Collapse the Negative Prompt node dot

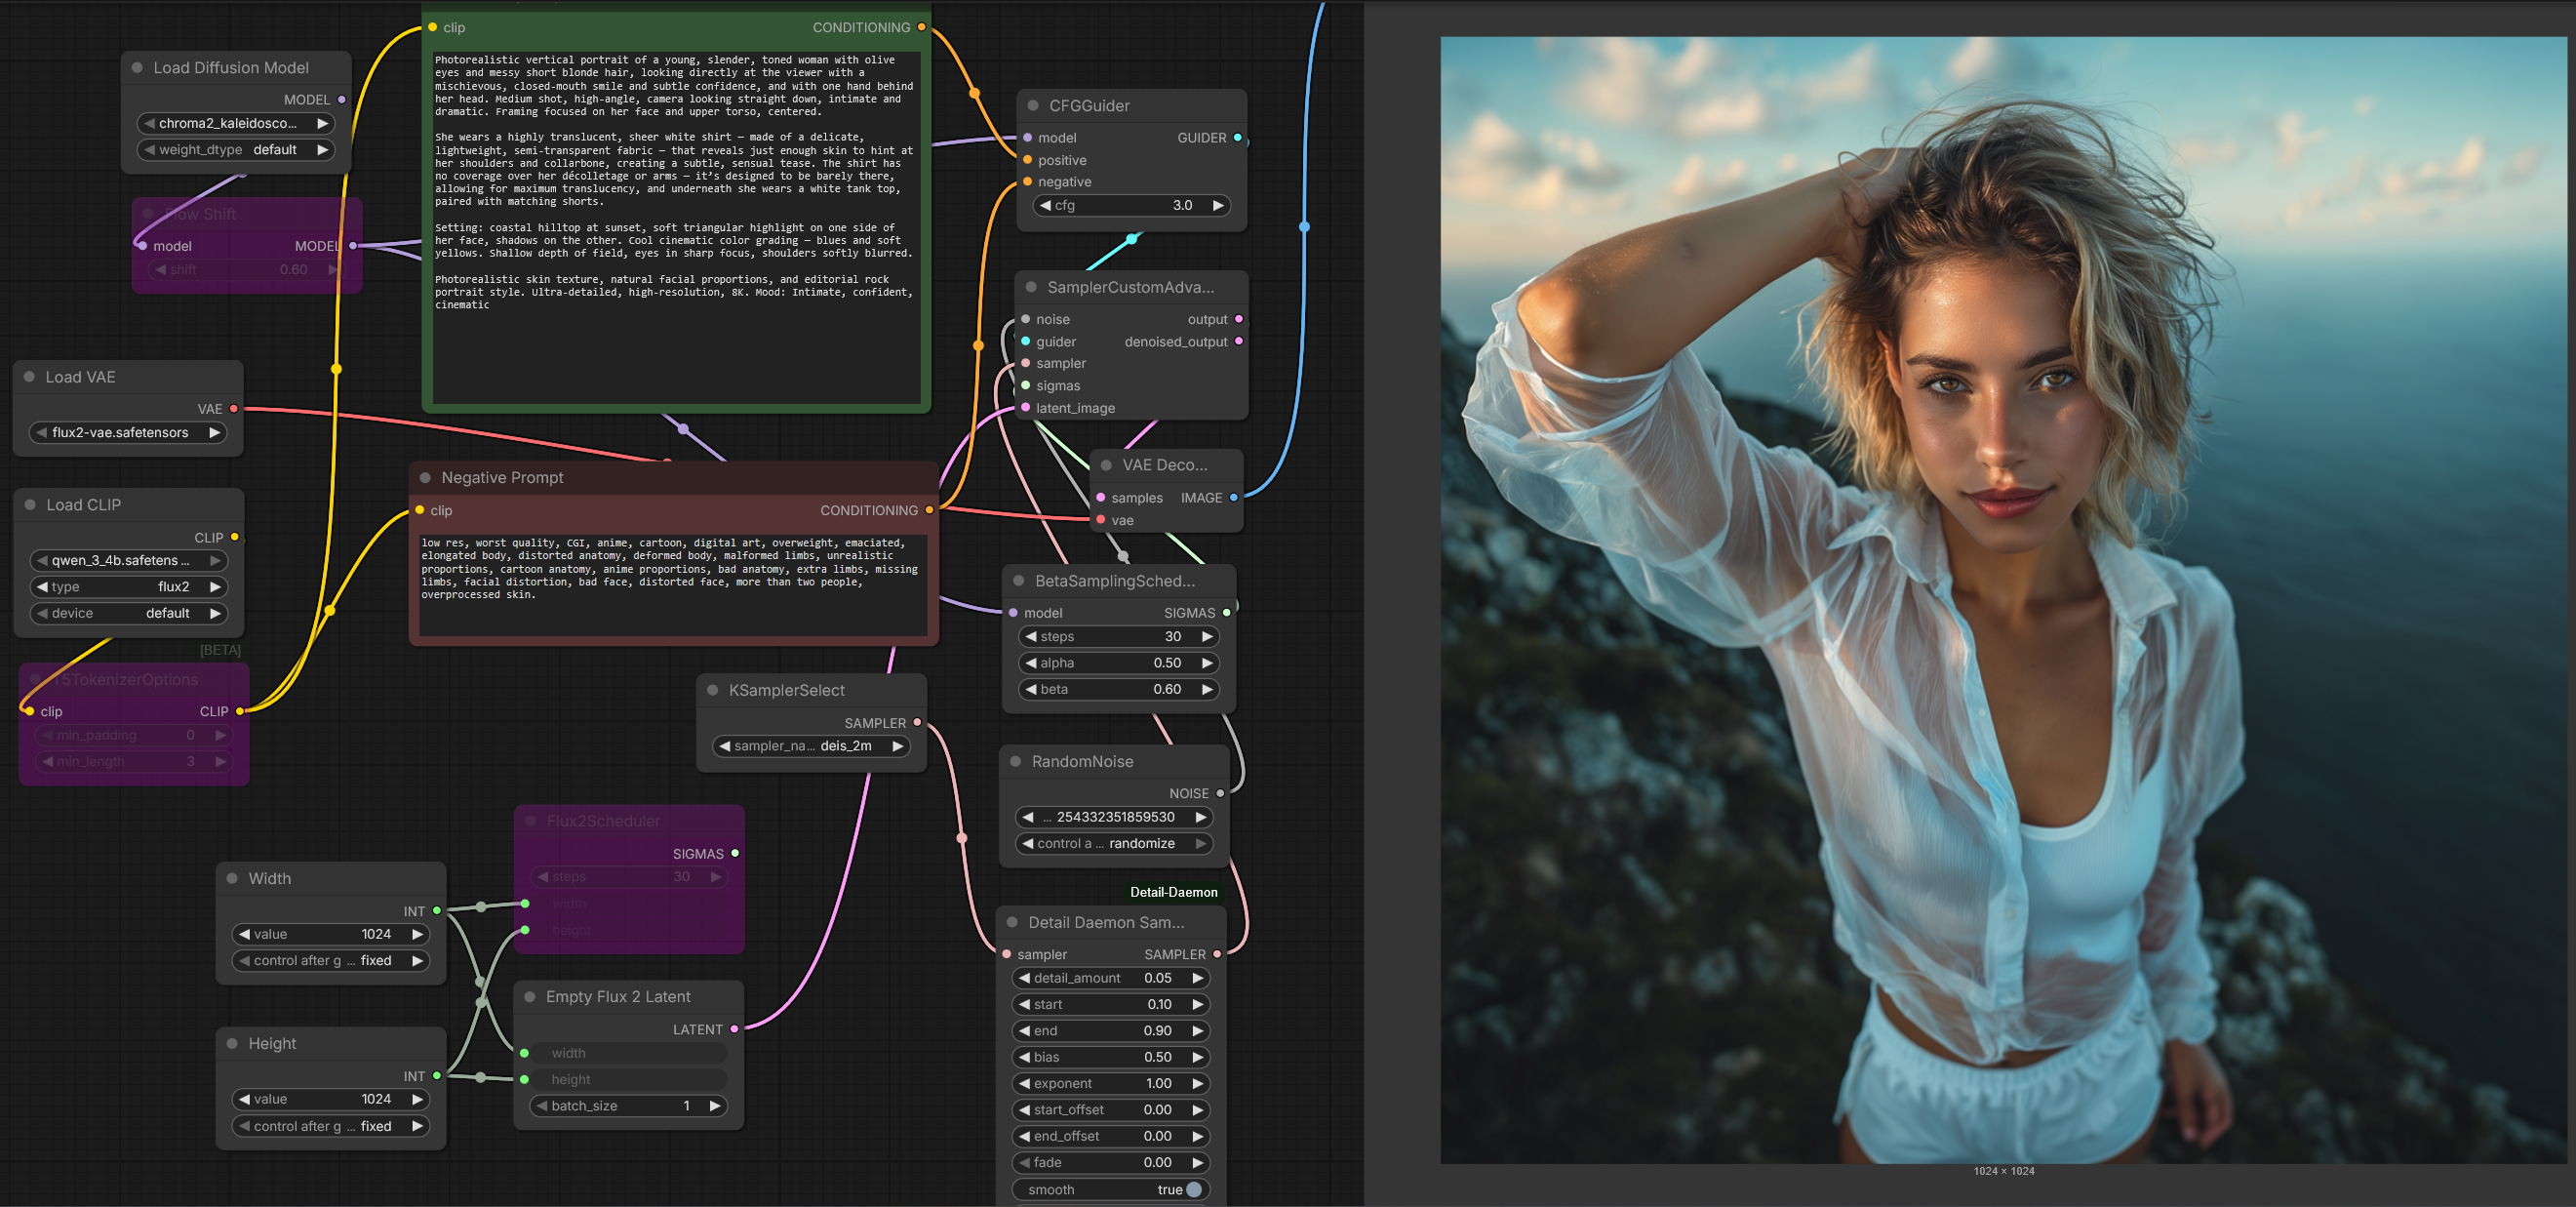click(x=425, y=478)
